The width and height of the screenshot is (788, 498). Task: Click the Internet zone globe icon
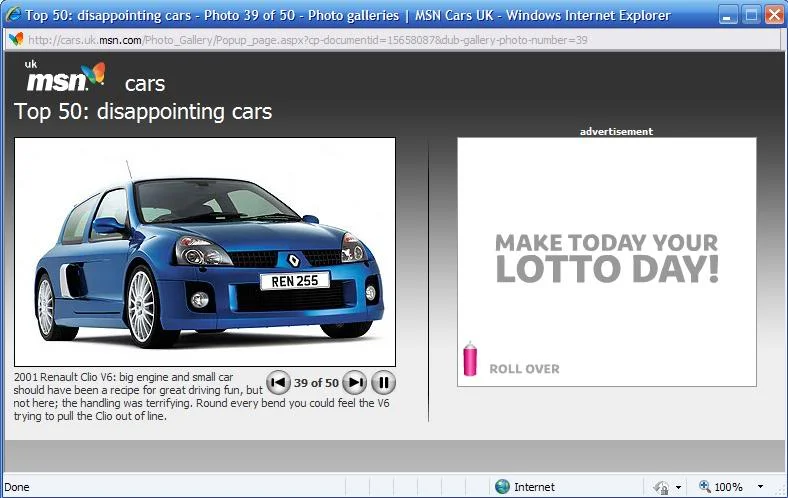coord(502,486)
